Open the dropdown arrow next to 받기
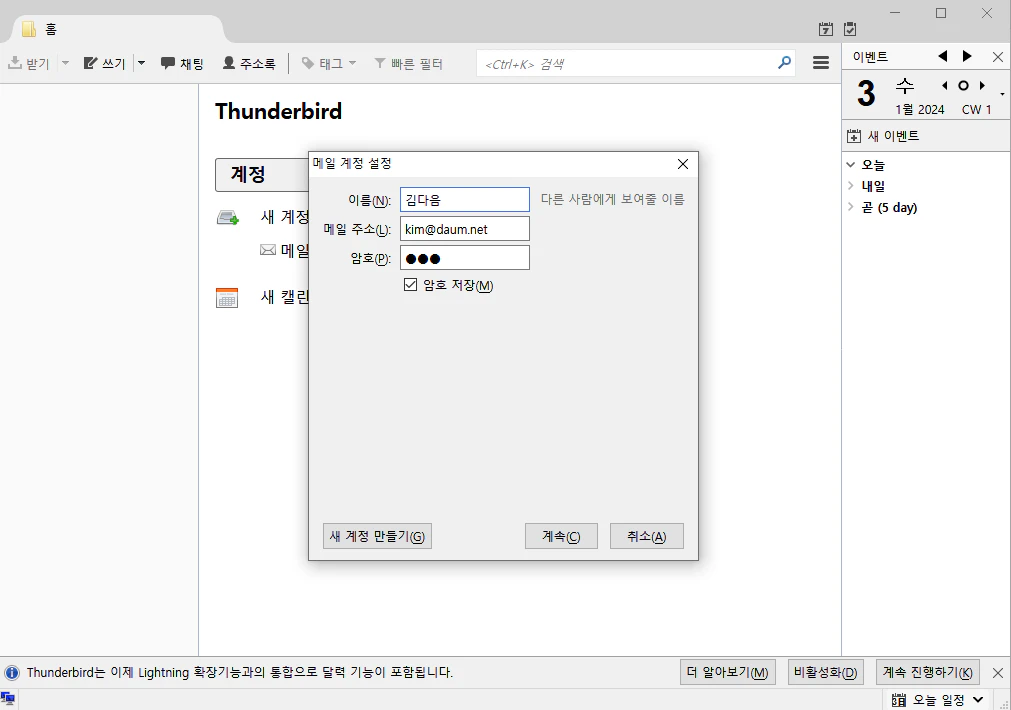This screenshot has width=1011, height=710. (65, 63)
